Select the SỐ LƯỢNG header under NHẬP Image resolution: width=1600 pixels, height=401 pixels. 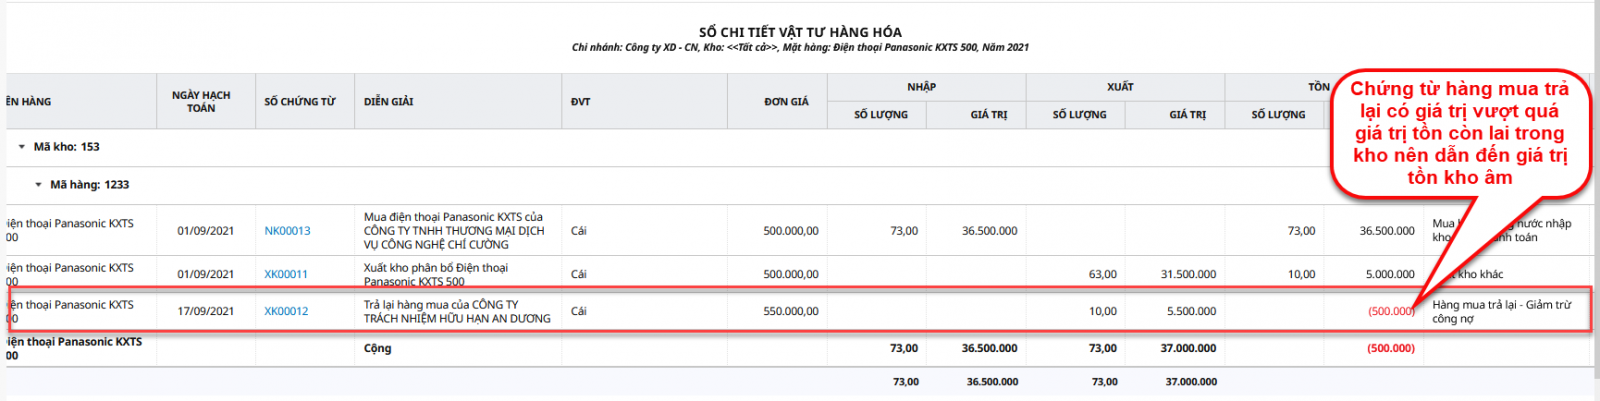tap(880, 115)
